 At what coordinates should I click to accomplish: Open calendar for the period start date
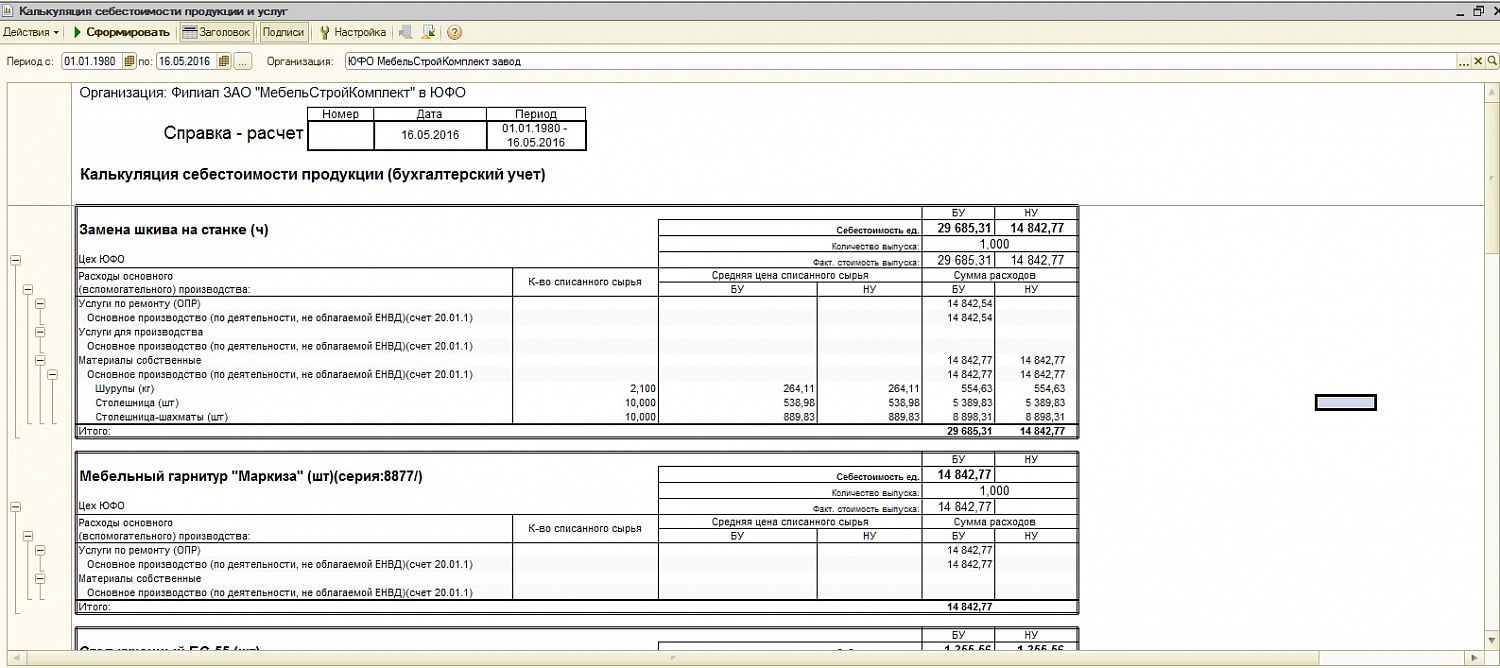click(129, 61)
